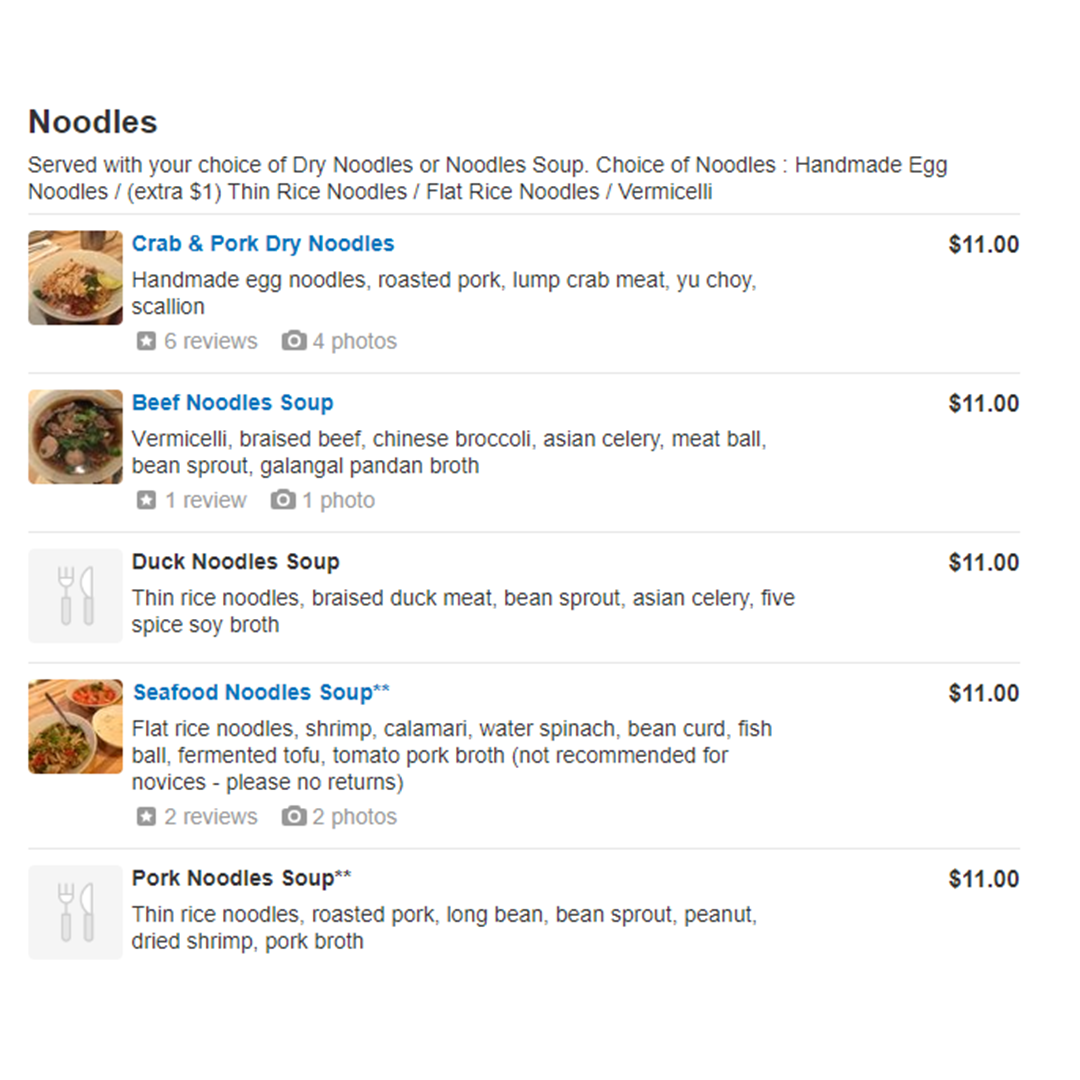View the 2 reviews of Seafood Noodles Soup
The height and width of the screenshot is (1080, 1080).
[211, 816]
